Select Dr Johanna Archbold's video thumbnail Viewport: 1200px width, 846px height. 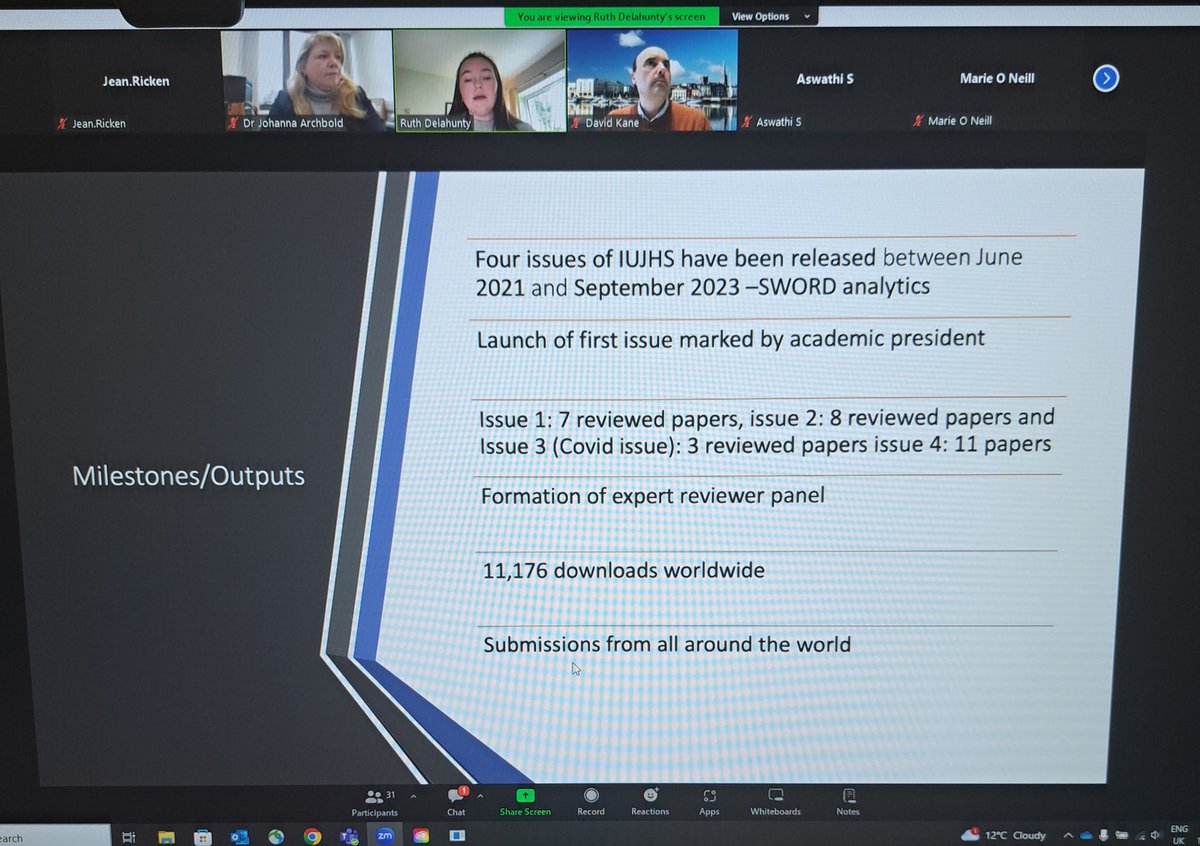click(305, 81)
